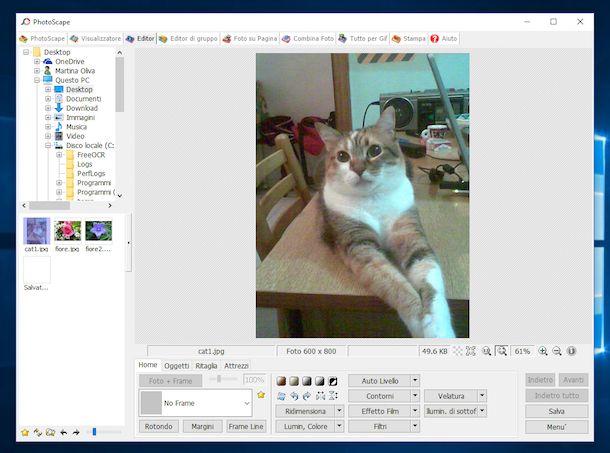This screenshot has height=453, width=610.
Task: Rotate photo 90° clockwise
Action: pyautogui.click(x=307, y=396)
